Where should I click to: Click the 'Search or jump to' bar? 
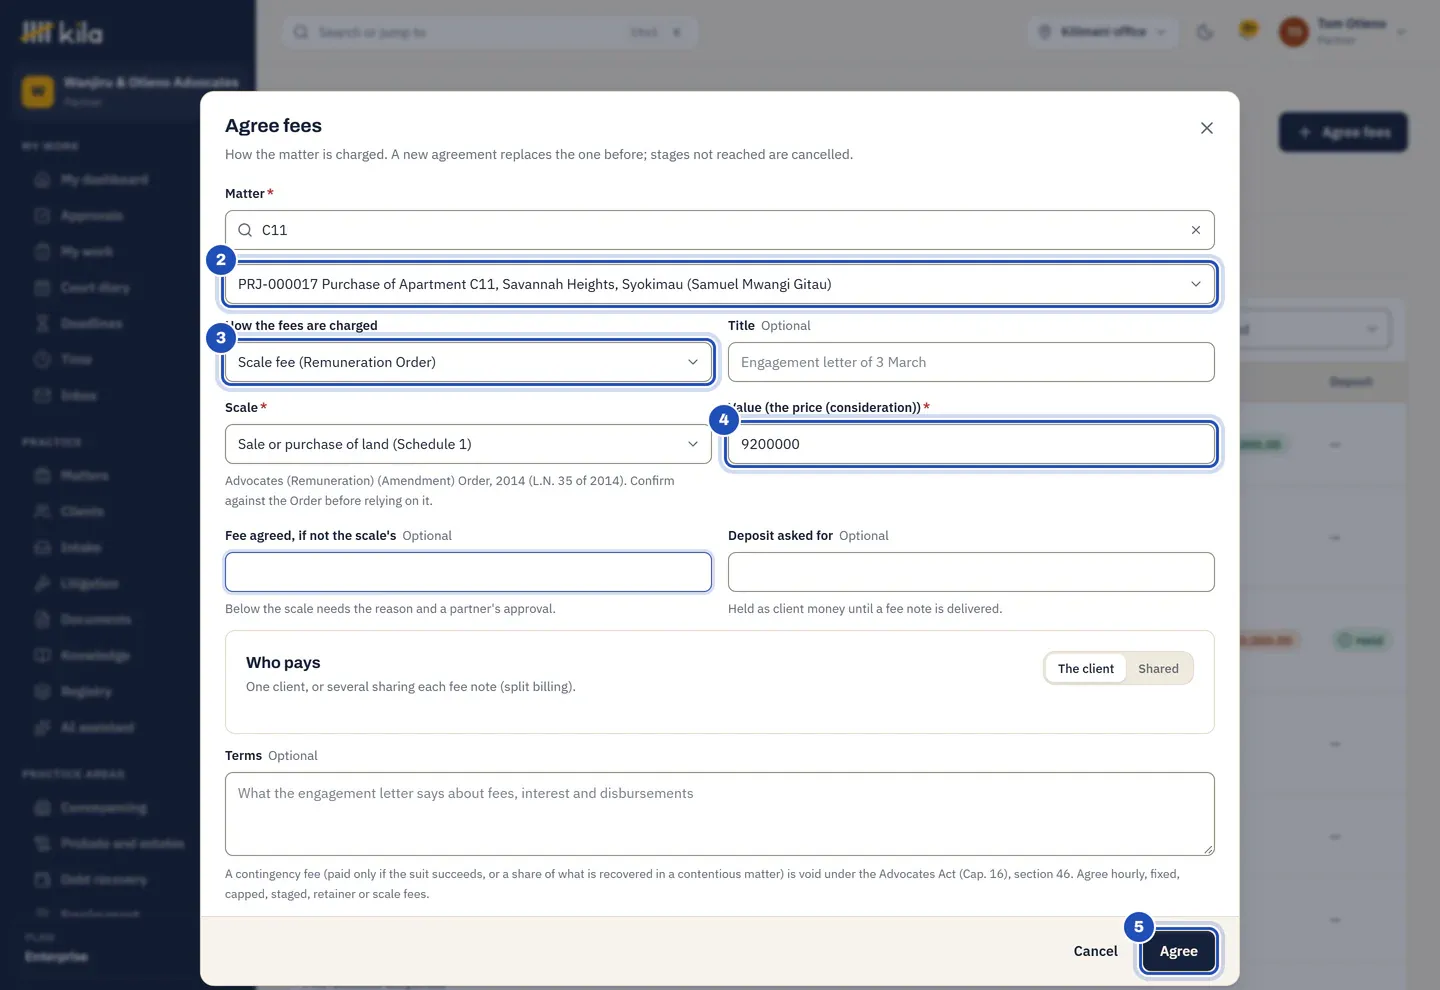coord(490,32)
